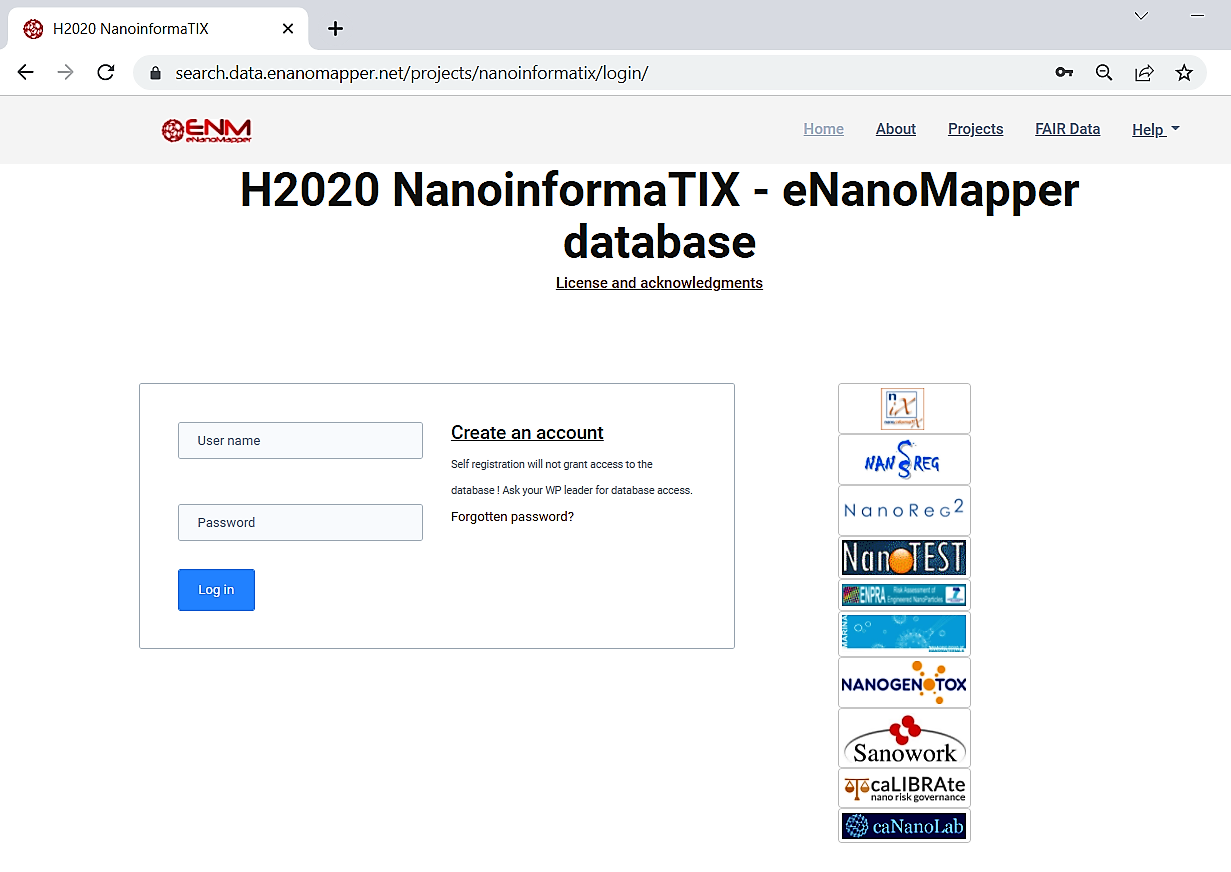Go to the Home nav item
Image resolution: width=1231 pixels, height=872 pixels.
[824, 129]
